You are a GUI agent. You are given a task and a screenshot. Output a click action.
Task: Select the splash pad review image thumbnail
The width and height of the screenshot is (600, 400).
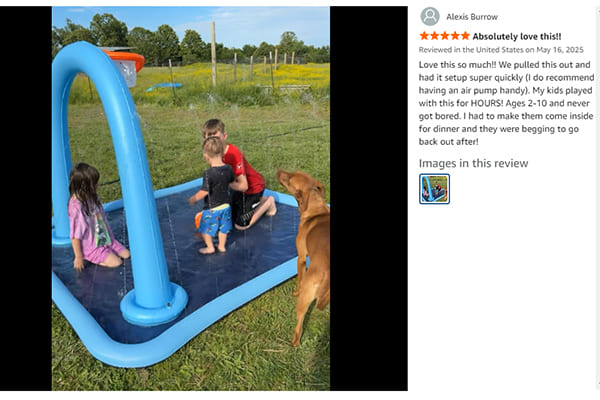tap(434, 189)
